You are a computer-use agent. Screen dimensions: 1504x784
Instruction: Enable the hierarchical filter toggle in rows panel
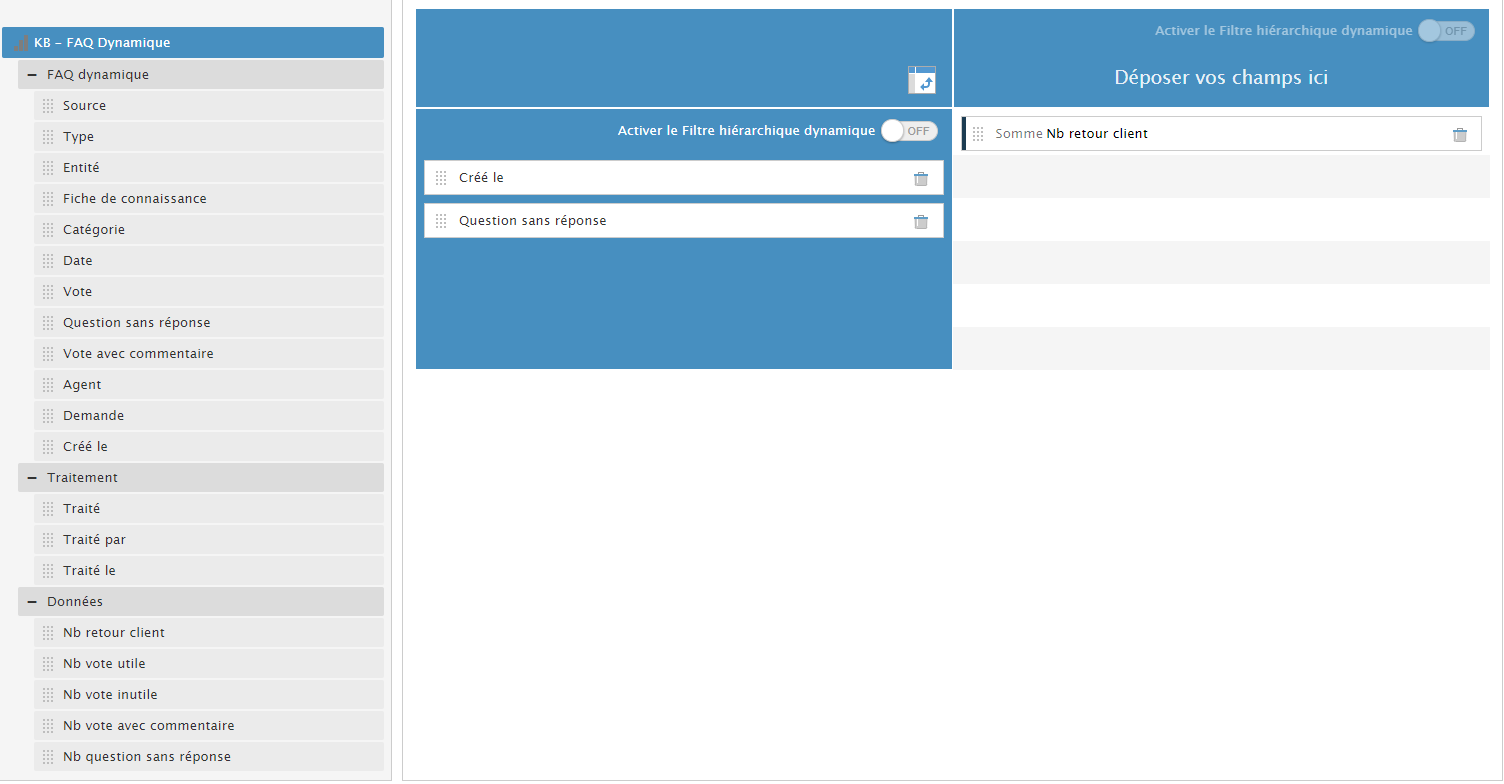pyautogui.click(x=909, y=131)
